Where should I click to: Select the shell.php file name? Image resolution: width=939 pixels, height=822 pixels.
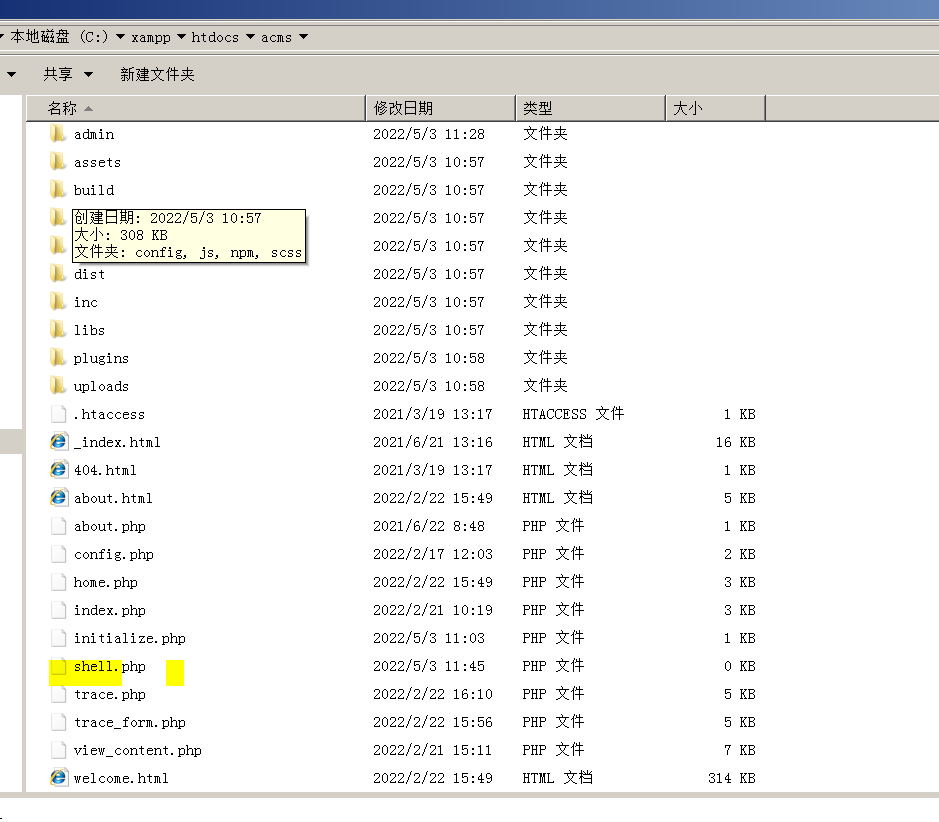click(110, 666)
